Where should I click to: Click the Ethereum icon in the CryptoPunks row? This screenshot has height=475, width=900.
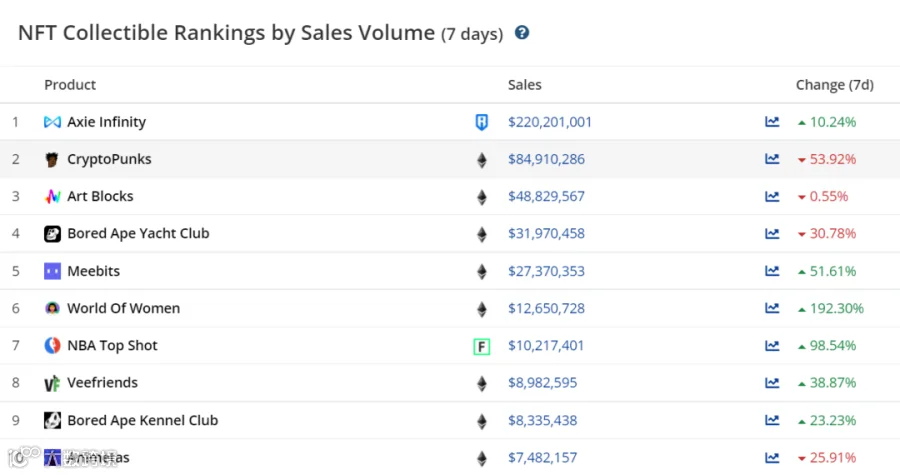[x=482, y=160]
